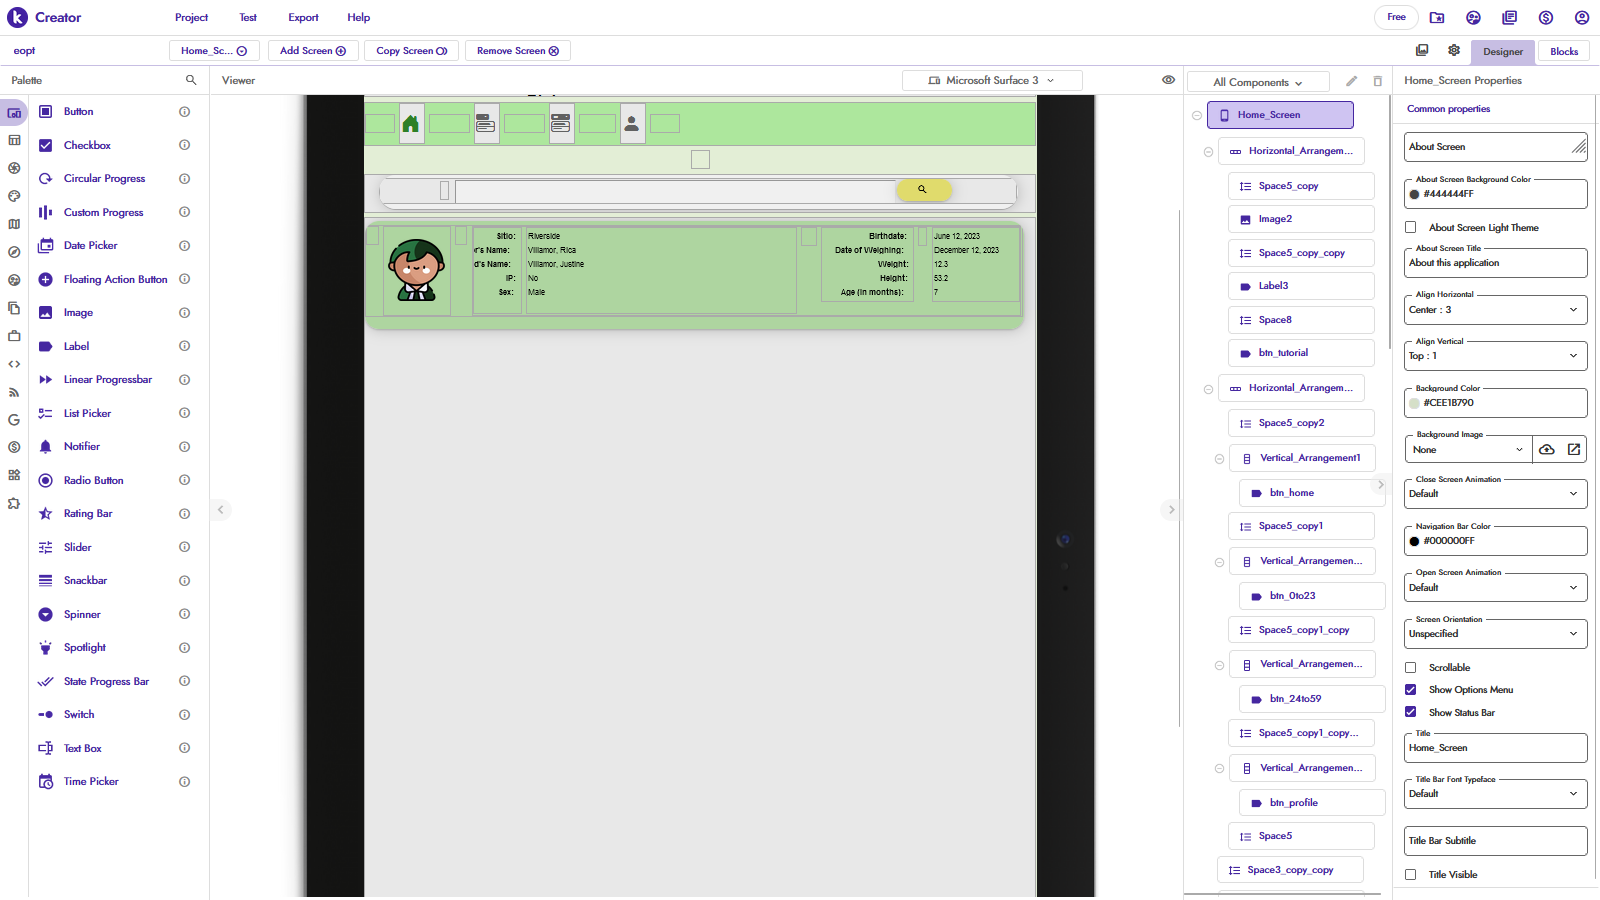Image resolution: width=1600 pixels, height=900 pixels.
Task: Open the starred folder icon in the top bar
Action: tap(1437, 17)
